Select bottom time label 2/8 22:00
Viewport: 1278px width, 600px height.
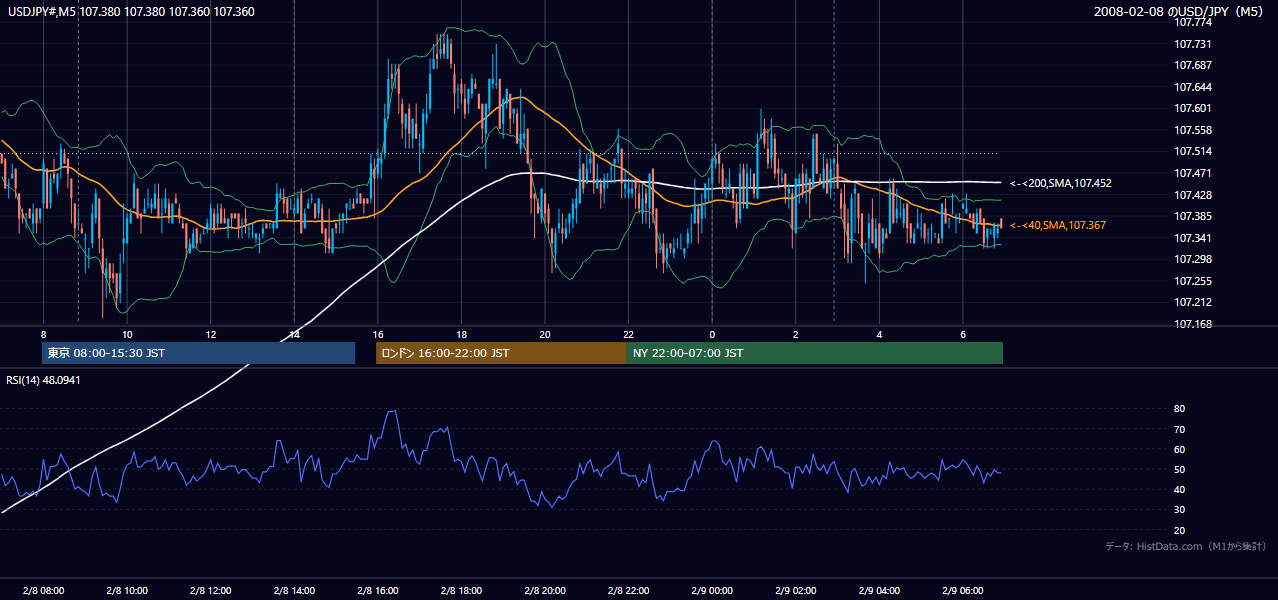point(629,591)
